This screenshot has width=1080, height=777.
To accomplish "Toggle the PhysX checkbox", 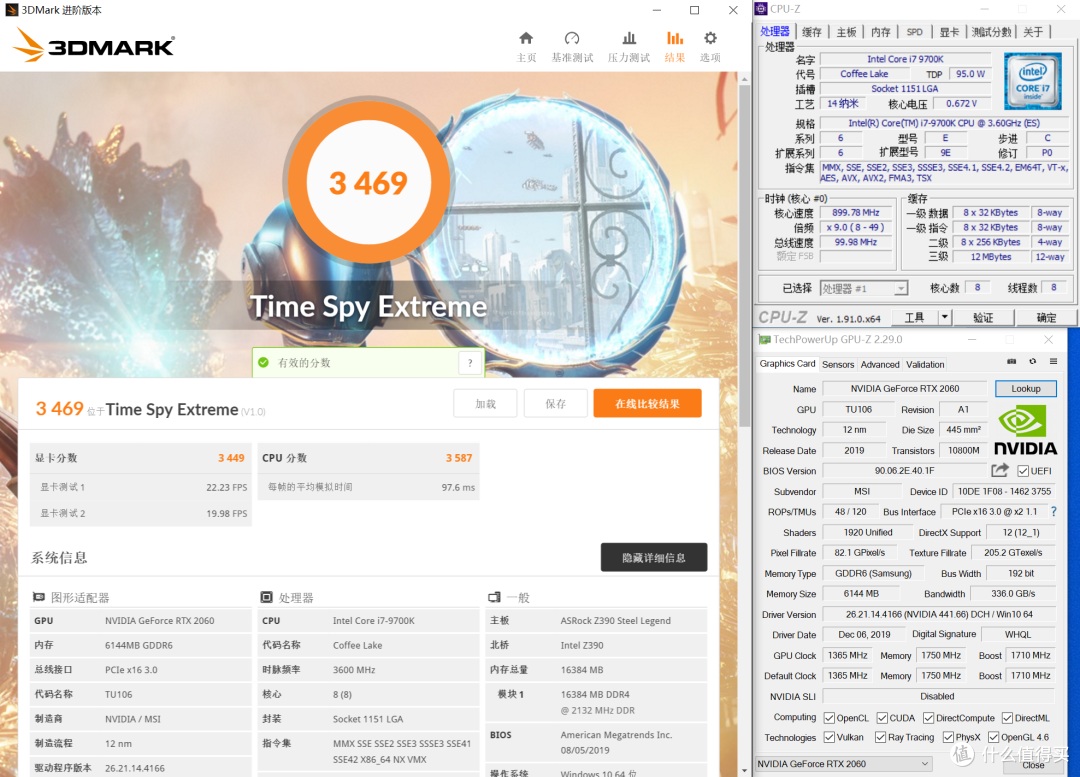I will click(948, 737).
